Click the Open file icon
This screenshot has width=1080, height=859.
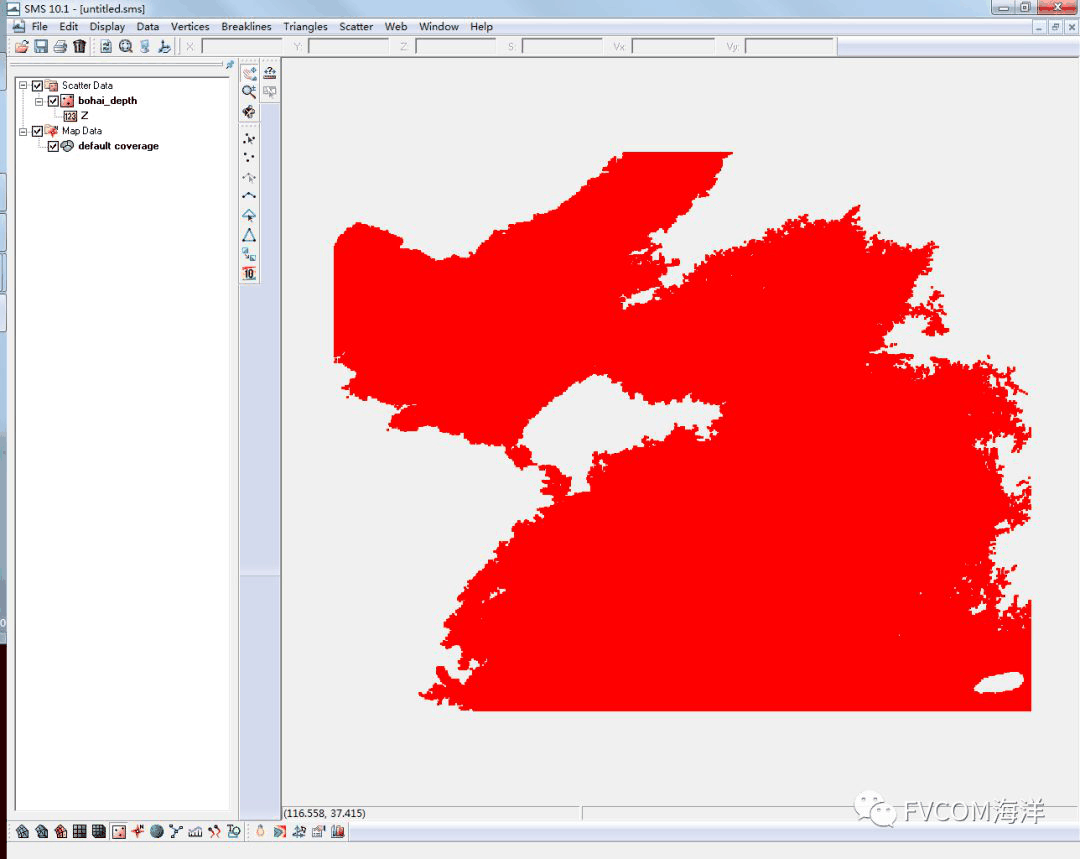22,46
